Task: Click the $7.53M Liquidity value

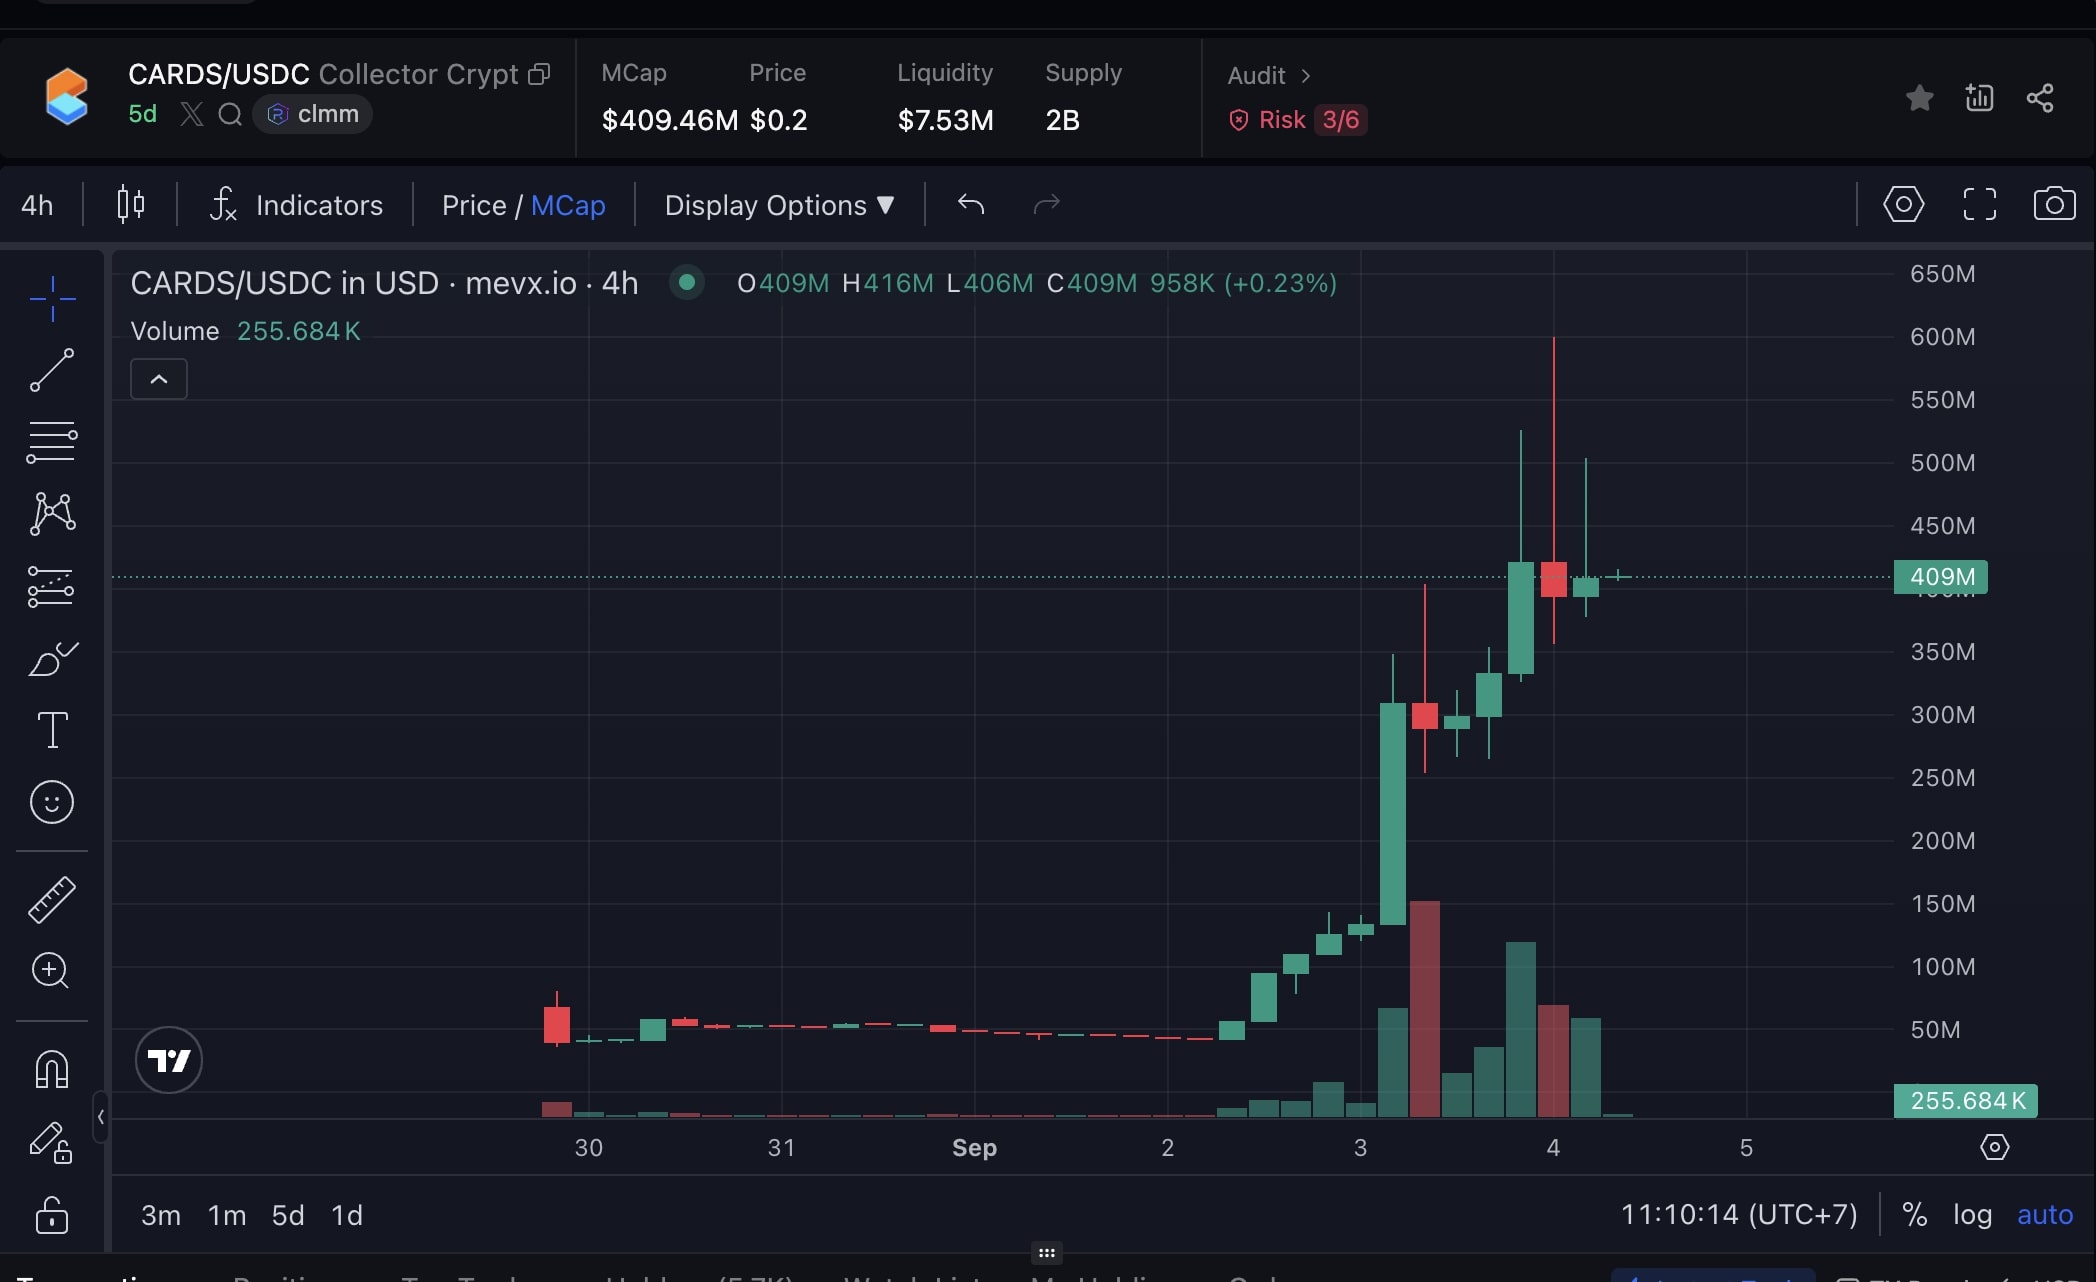Action: (x=945, y=120)
